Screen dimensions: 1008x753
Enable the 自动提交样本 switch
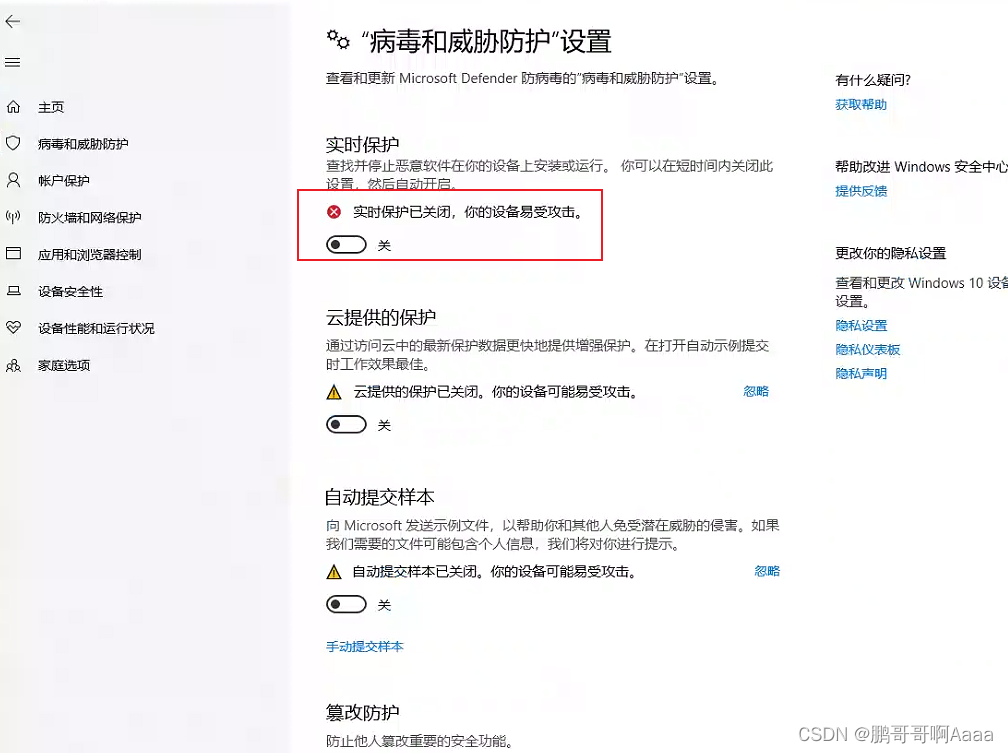coord(346,604)
